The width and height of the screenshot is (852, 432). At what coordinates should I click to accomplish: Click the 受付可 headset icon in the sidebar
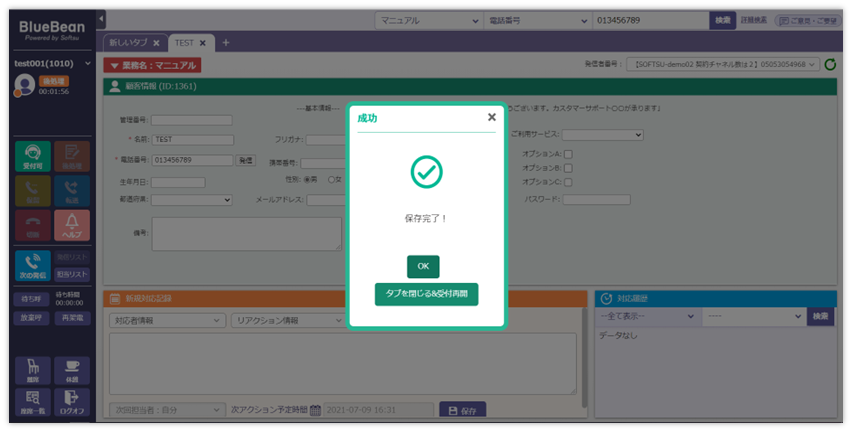(x=32, y=154)
